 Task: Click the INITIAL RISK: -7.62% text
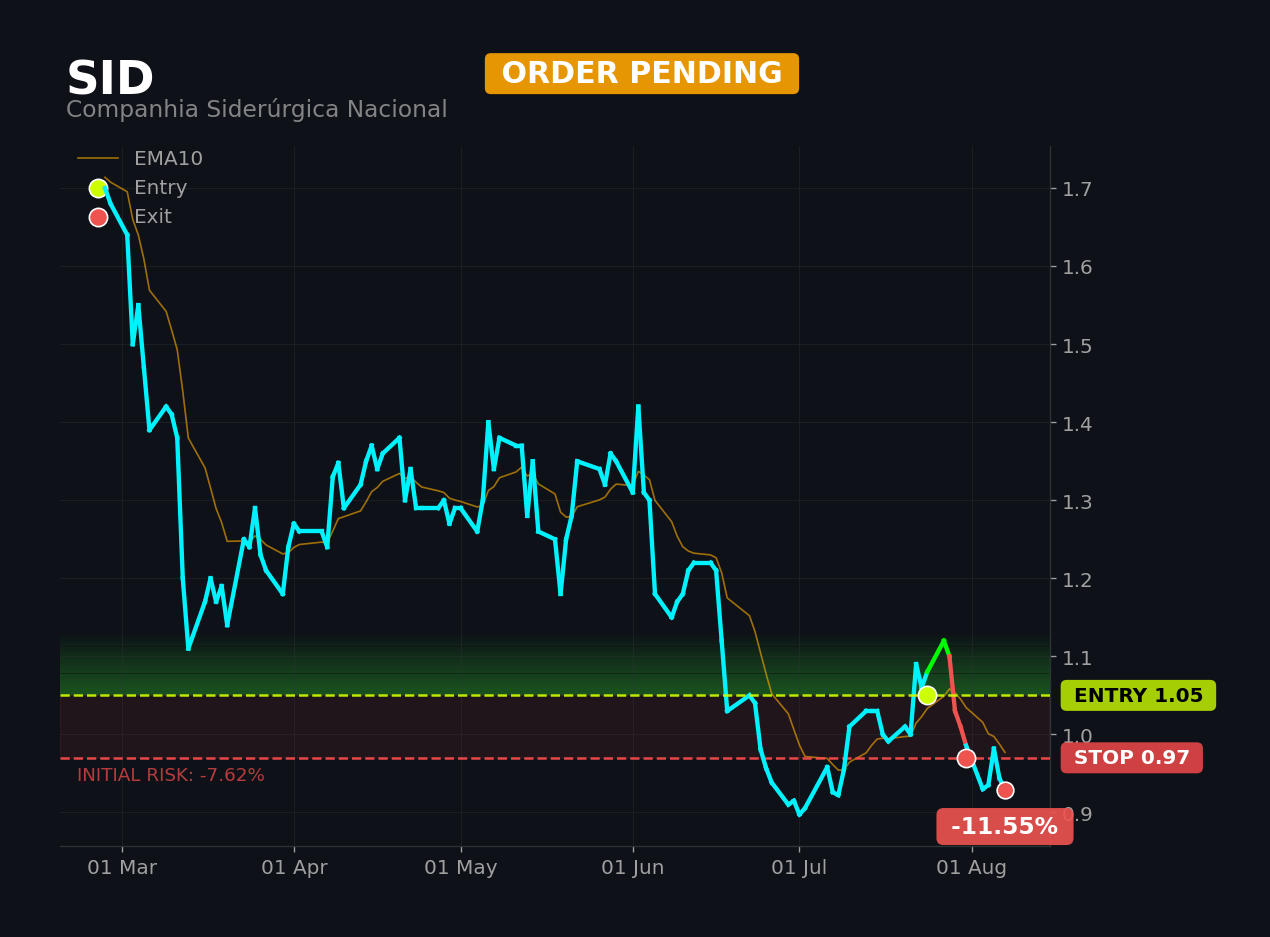coord(171,775)
